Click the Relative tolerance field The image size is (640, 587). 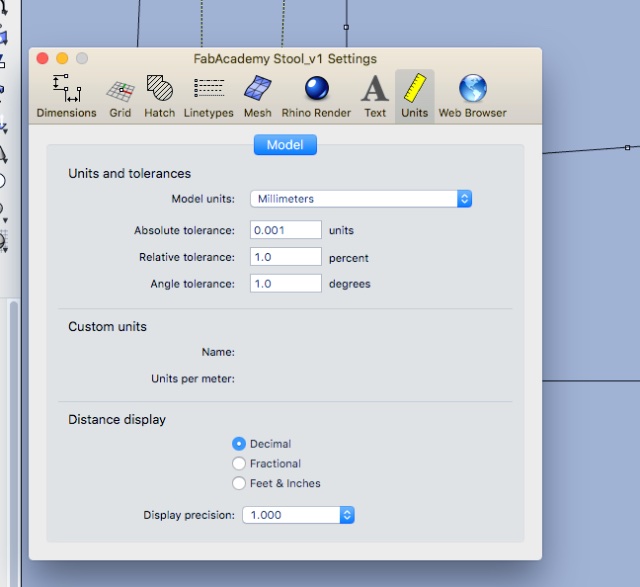pyautogui.click(x=286, y=257)
